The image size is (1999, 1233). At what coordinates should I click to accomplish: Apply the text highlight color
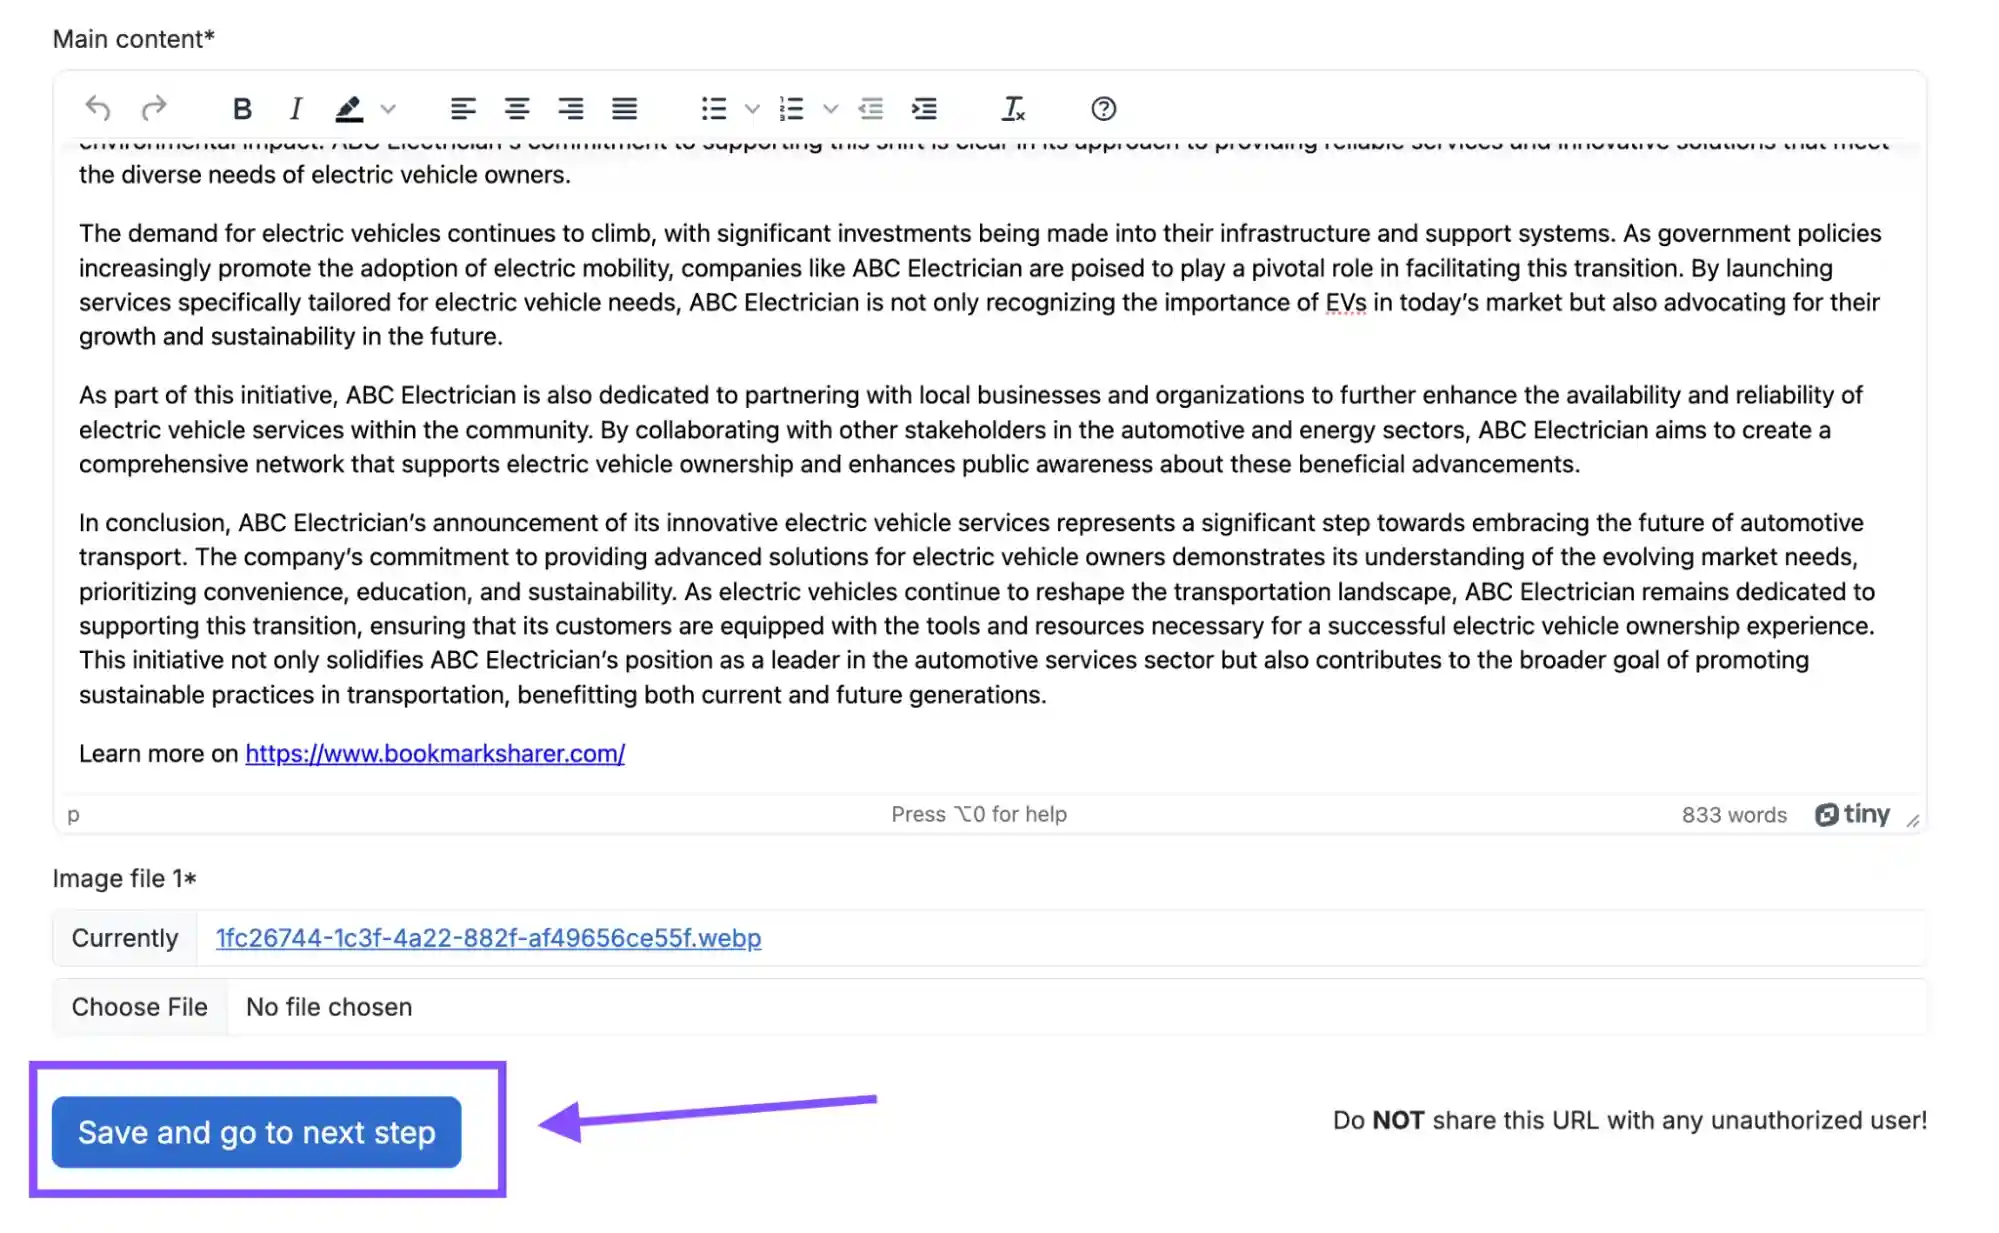[348, 108]
